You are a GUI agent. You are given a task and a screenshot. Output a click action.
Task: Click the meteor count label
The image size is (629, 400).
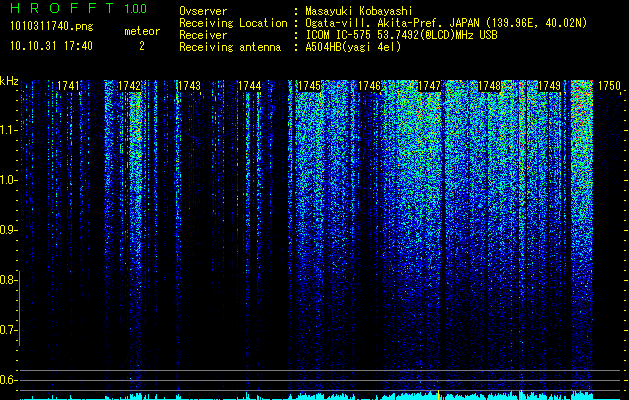coord(142,31)
